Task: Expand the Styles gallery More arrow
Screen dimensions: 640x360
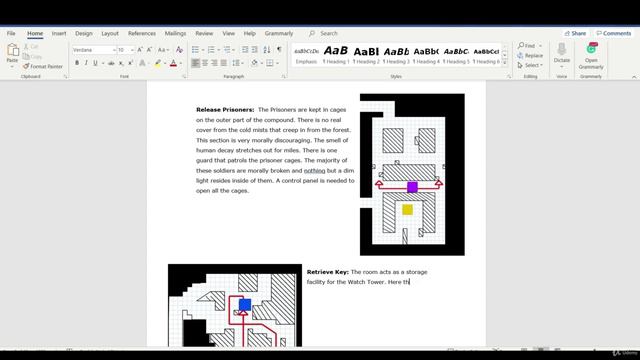Action: [505, 63]
